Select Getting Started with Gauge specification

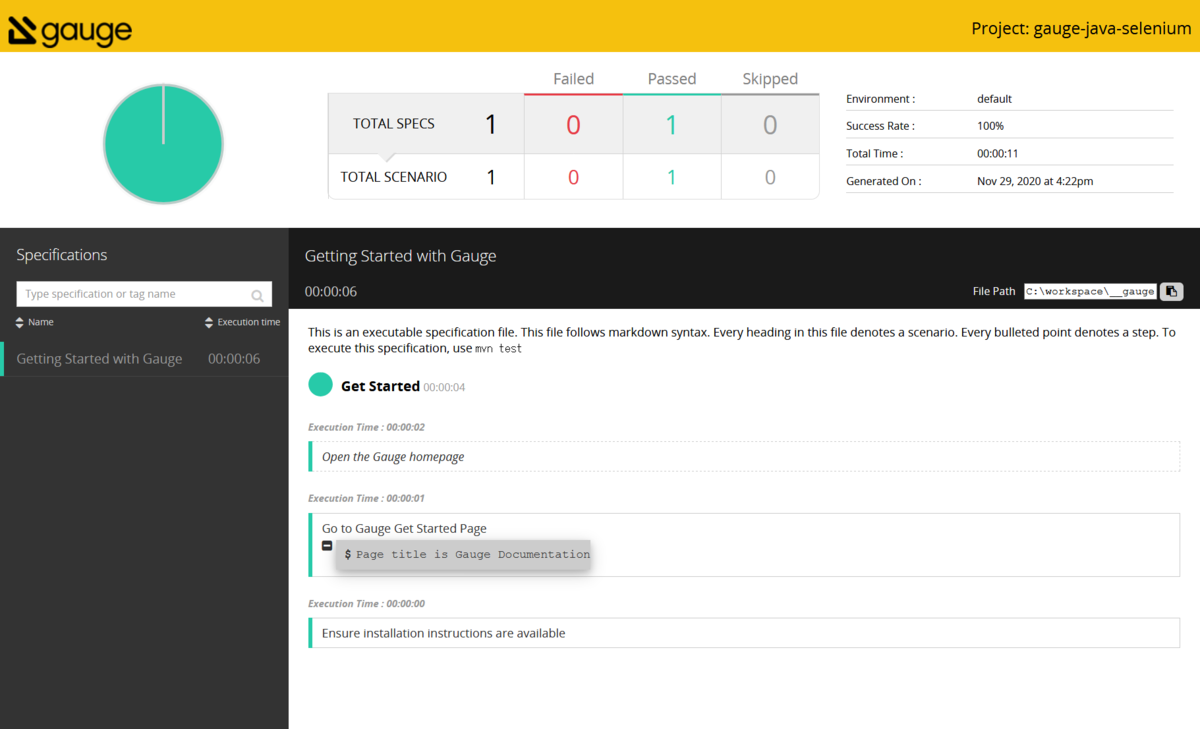tap(144, 359)
